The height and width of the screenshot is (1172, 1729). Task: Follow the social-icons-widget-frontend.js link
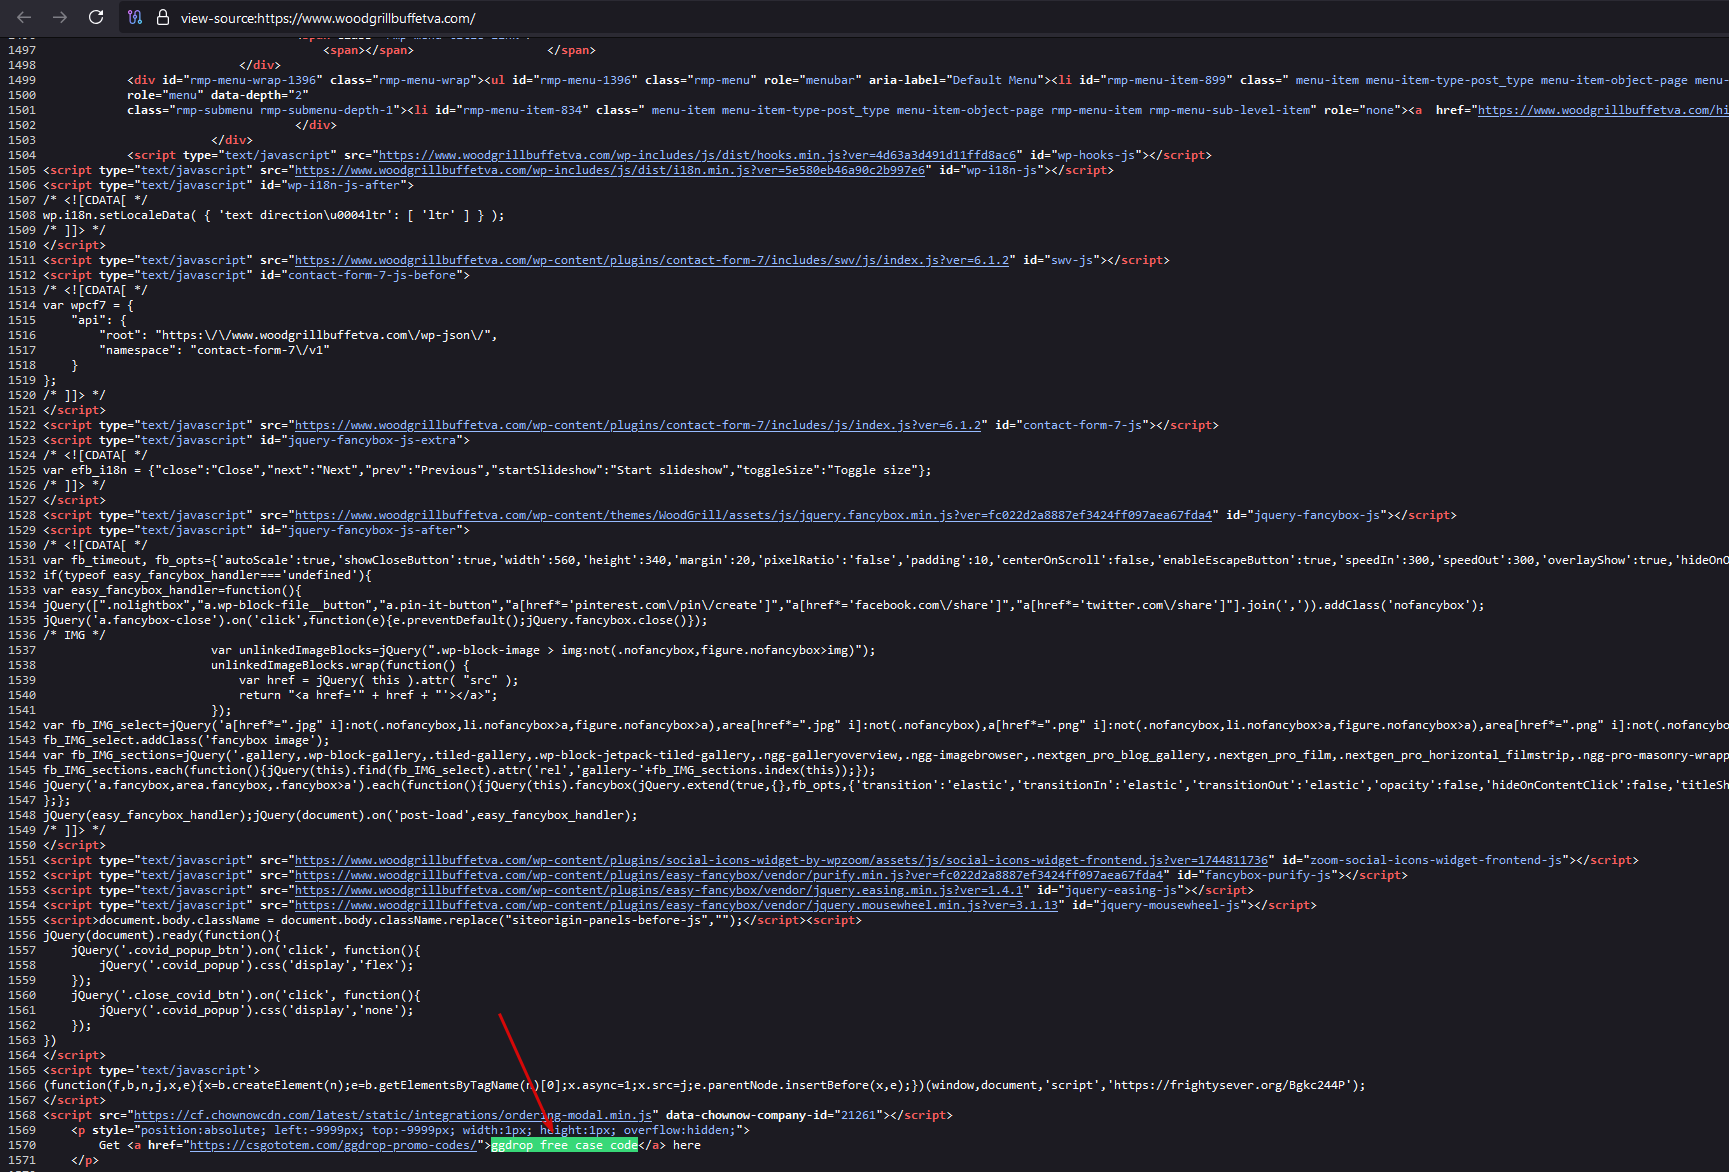pyautogui.click(x=781, y=860)
